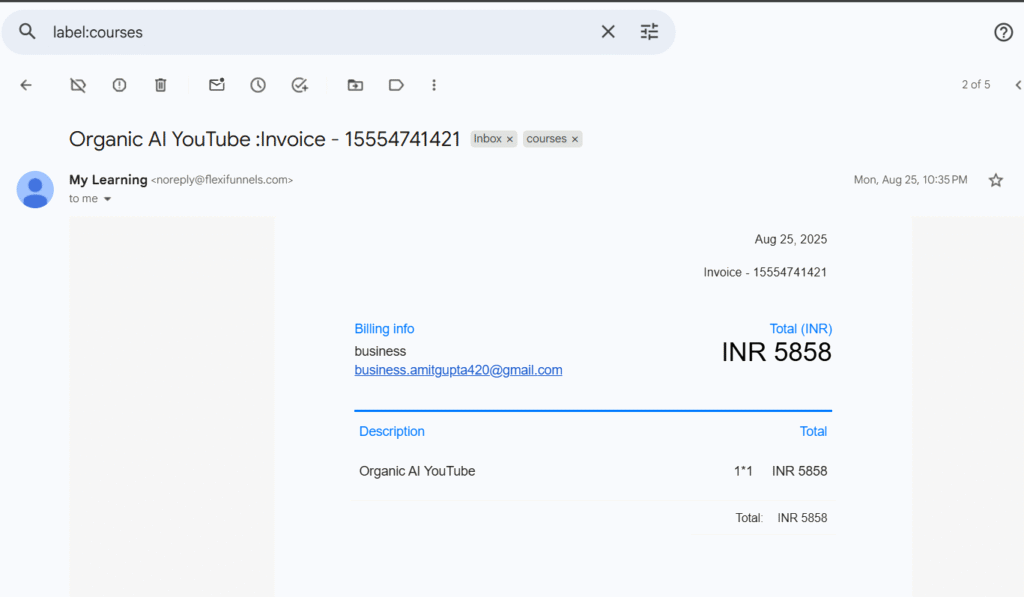1024x597 pixels.
Task: Report this email as spam
Action: (x=119, y=85)
